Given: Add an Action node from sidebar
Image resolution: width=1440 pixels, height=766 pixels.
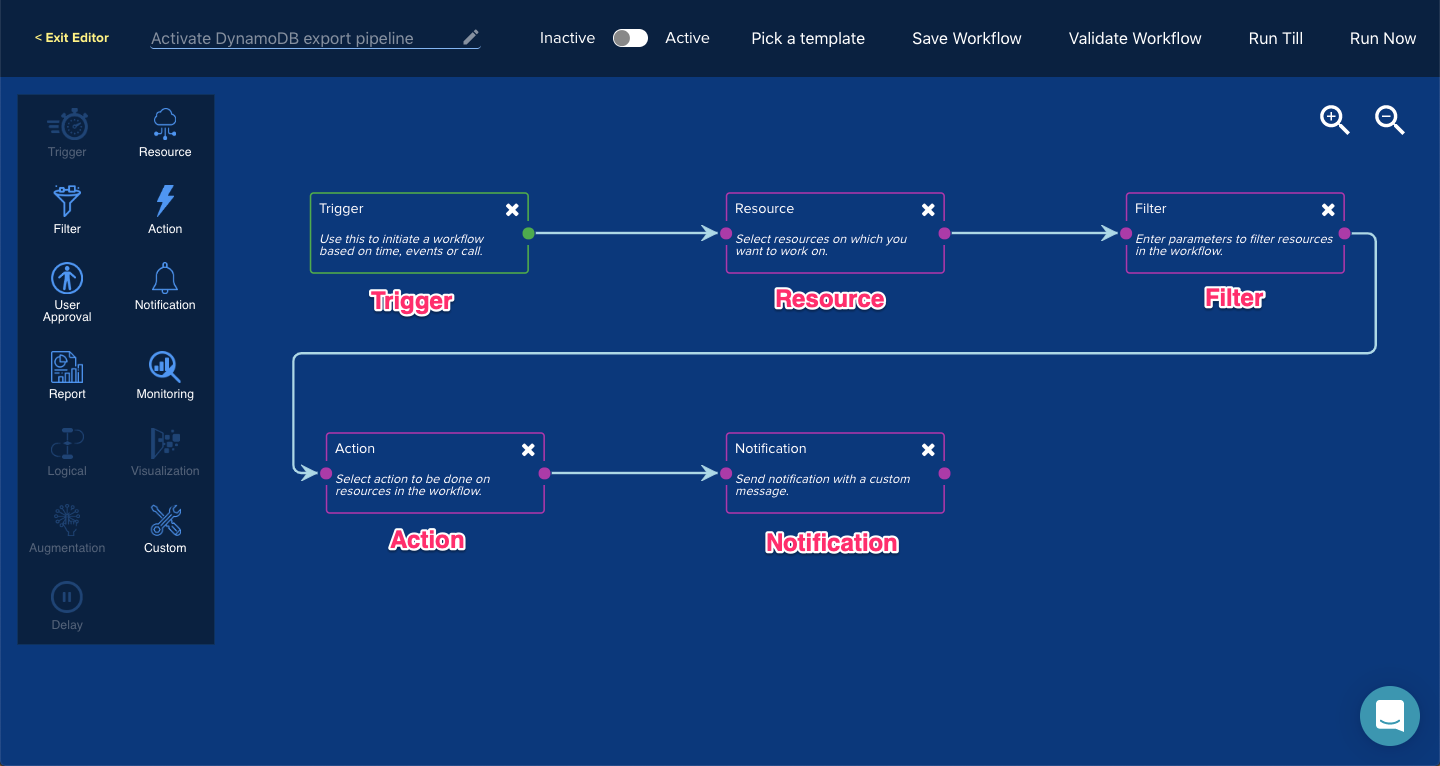Looking at the screenshot, I should 165,201.
